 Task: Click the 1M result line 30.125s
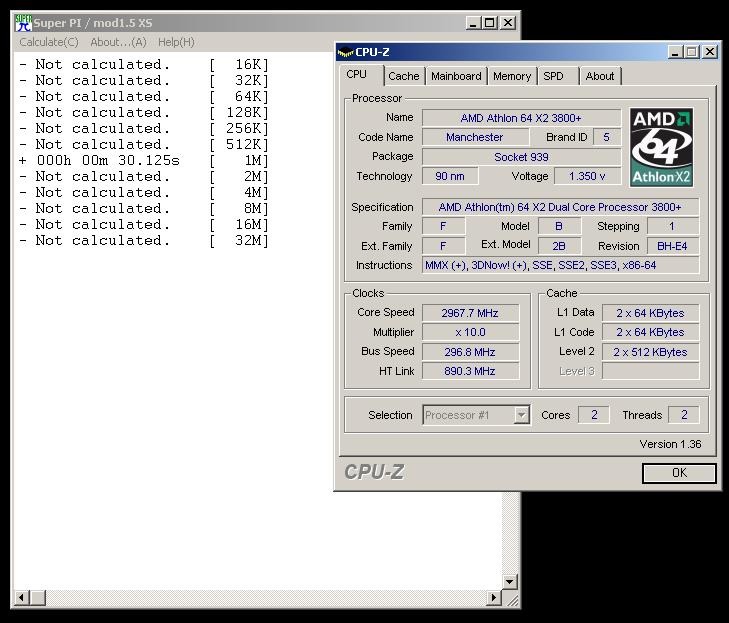coord(144,161)
